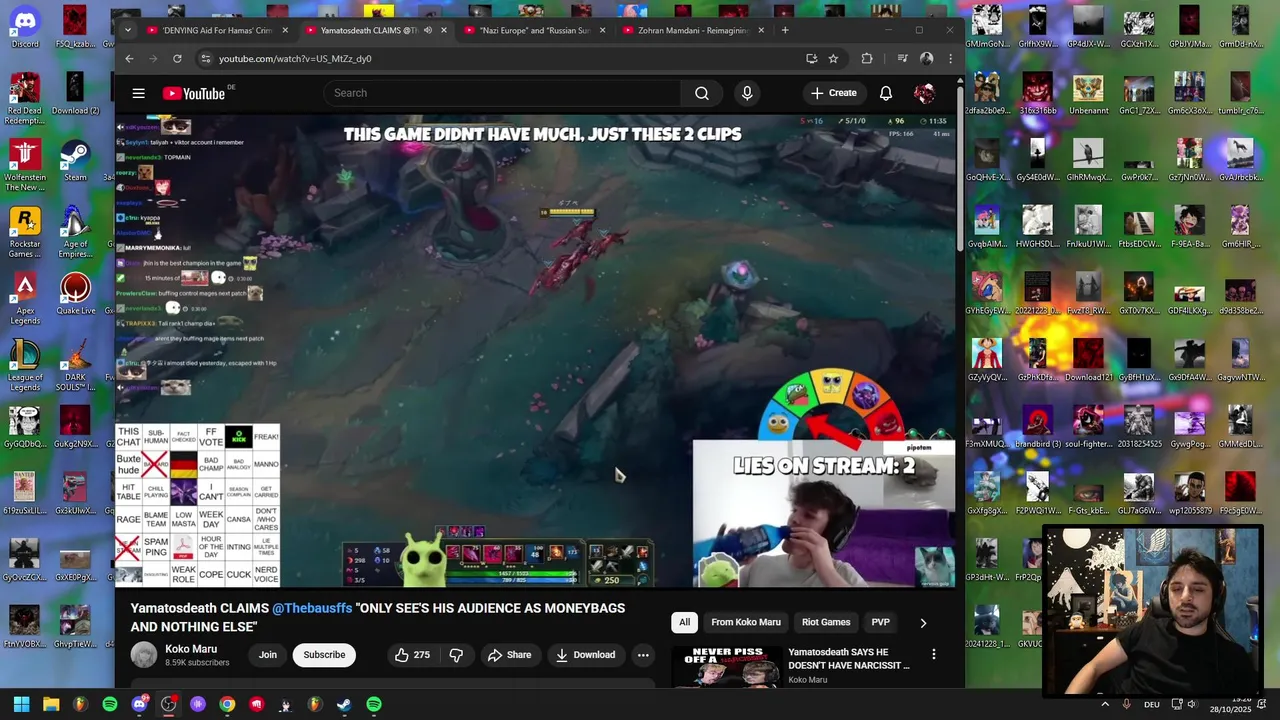
Task: Open Chrome media control icon
Action: [x=902, y=59]
